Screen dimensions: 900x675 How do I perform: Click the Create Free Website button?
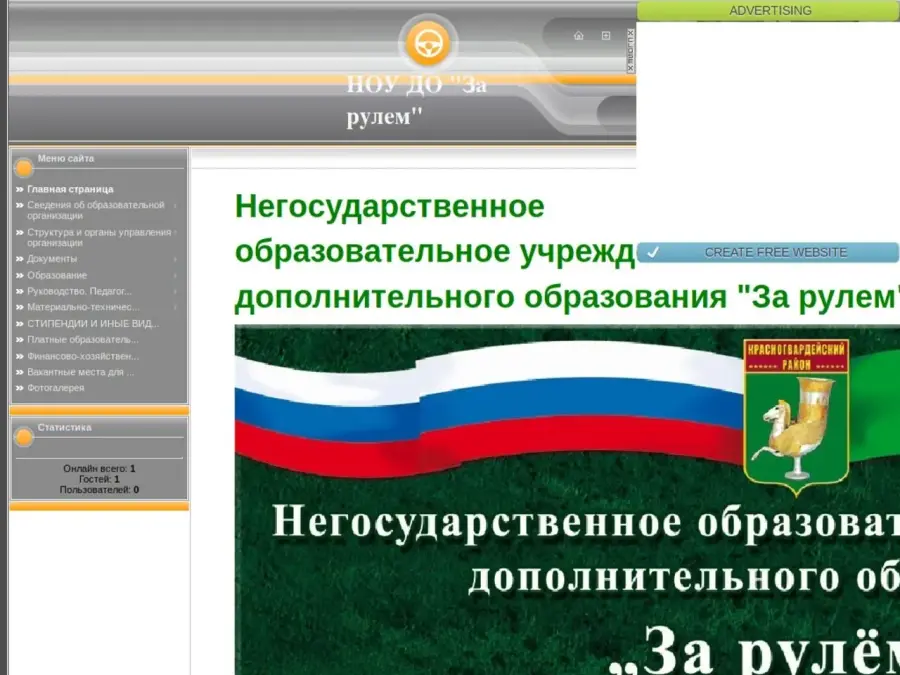pos(775,253)
